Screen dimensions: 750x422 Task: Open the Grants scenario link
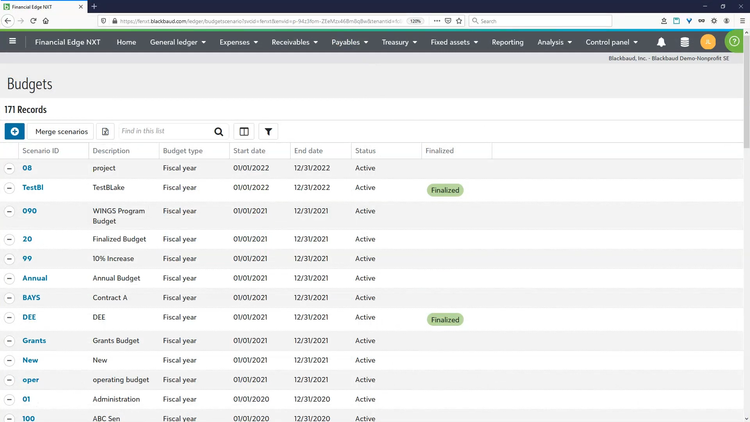34,341
